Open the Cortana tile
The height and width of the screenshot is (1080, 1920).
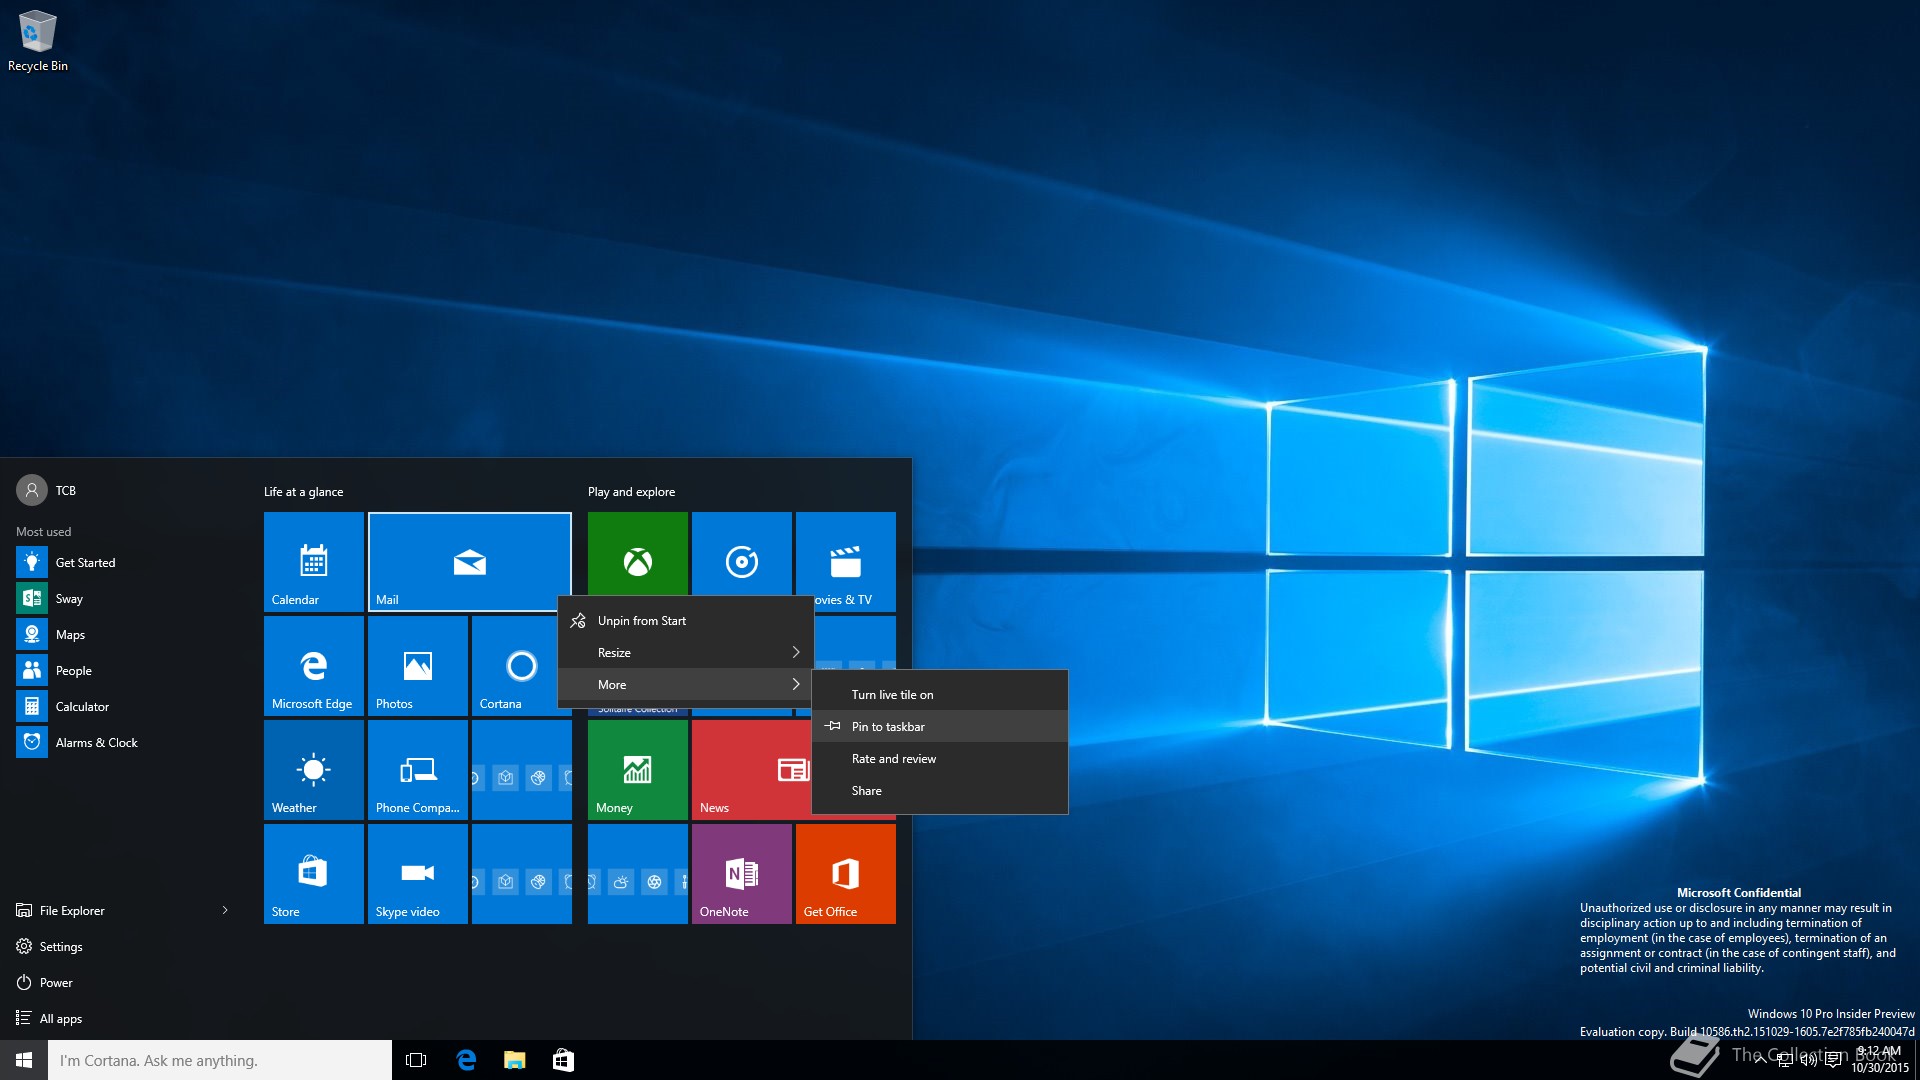tap(514, 666)
